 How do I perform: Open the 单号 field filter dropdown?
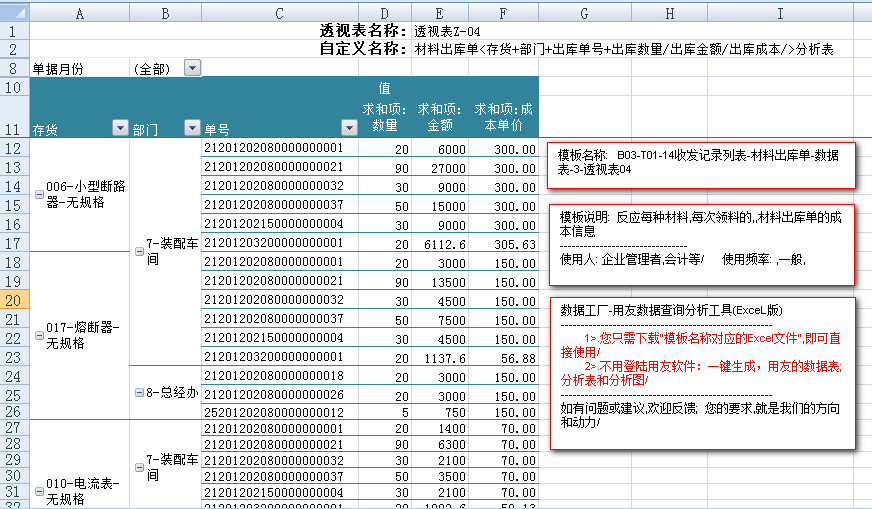click(x=349, y=128)
